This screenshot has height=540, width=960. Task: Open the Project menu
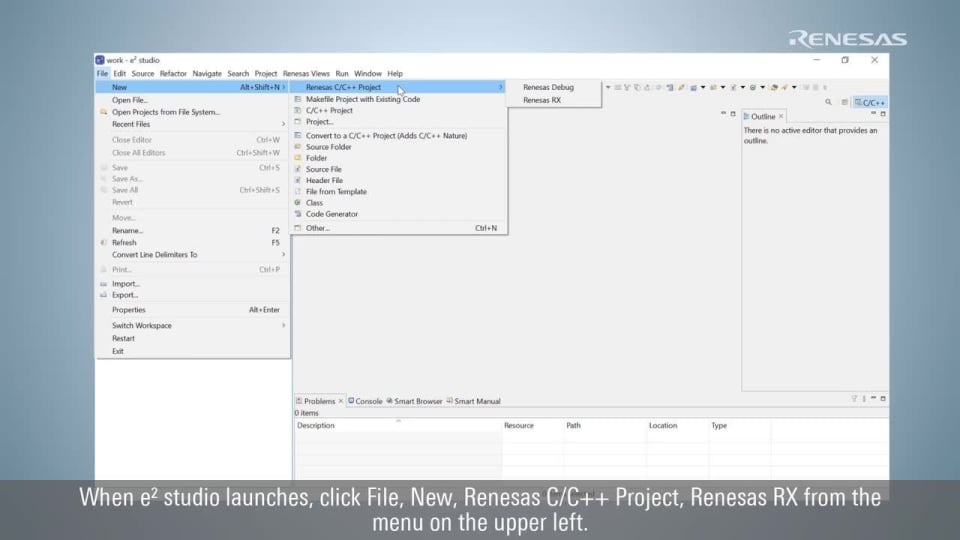point(266,73)
